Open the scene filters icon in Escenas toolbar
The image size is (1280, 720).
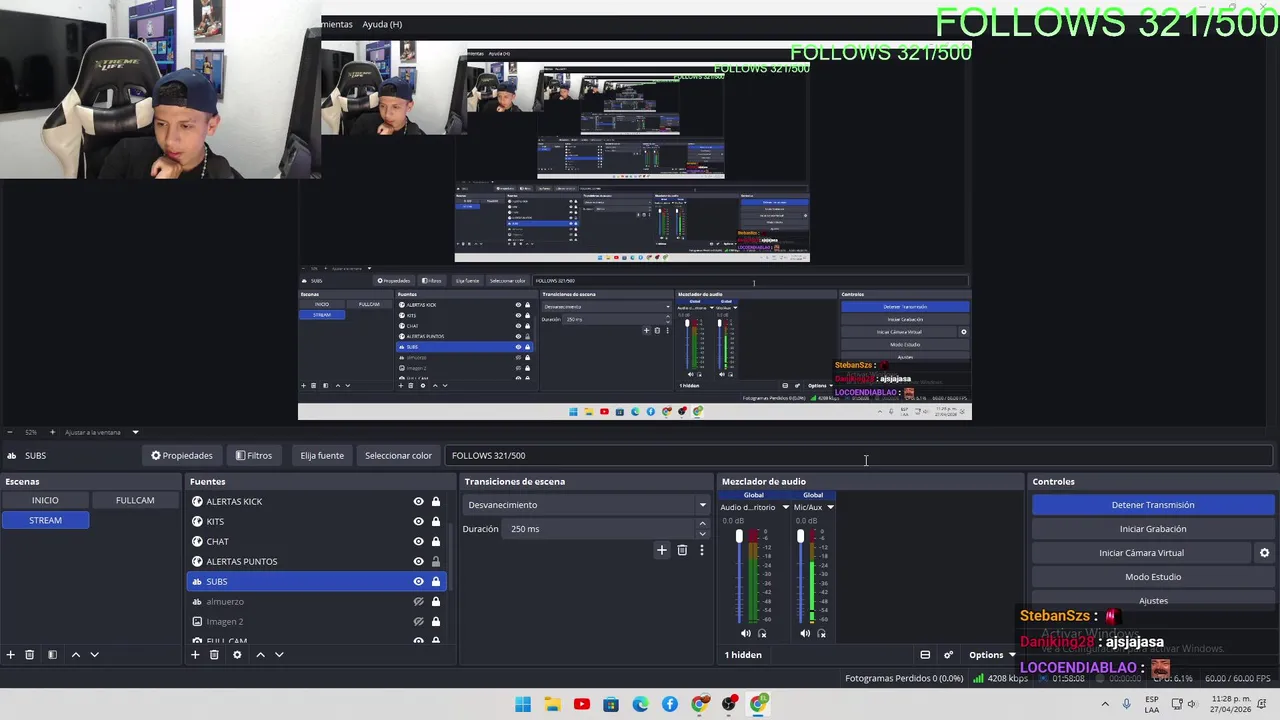pos(52,655)
